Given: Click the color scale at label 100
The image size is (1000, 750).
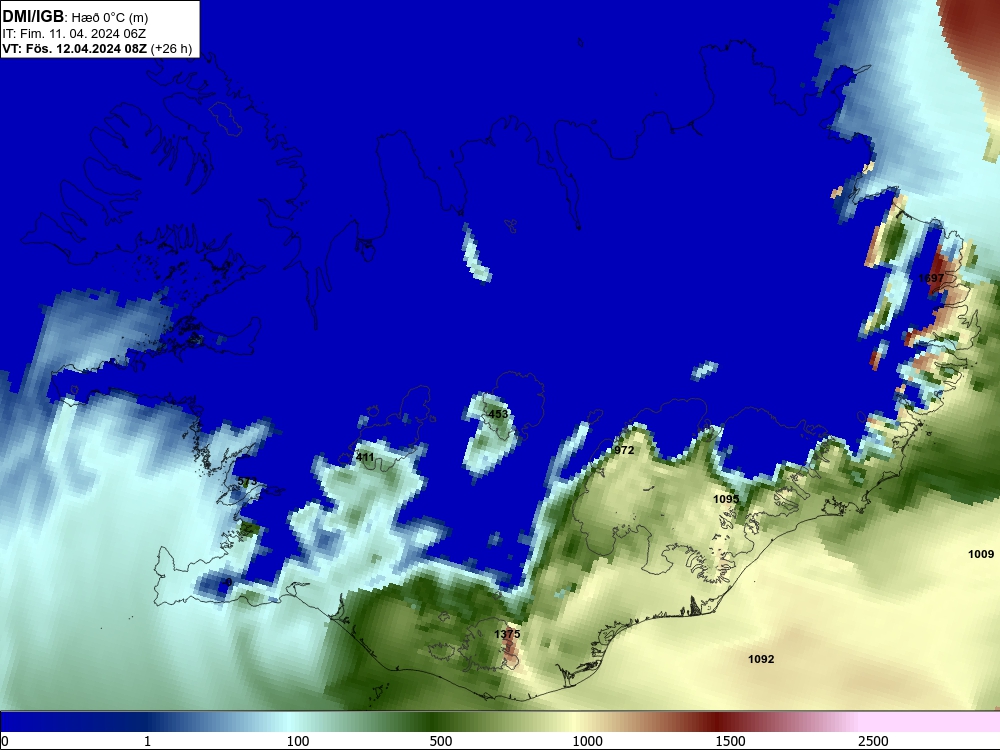Looking at the screenshot, I should click(x=298, y=740).
